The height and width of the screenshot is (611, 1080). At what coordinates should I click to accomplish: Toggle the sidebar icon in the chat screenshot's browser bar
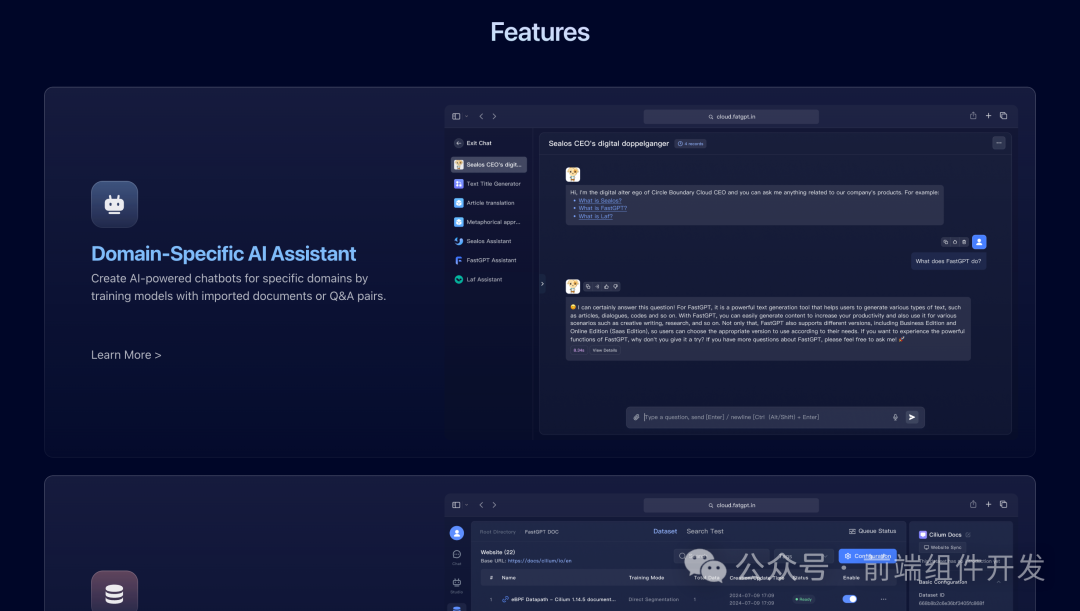456,116
